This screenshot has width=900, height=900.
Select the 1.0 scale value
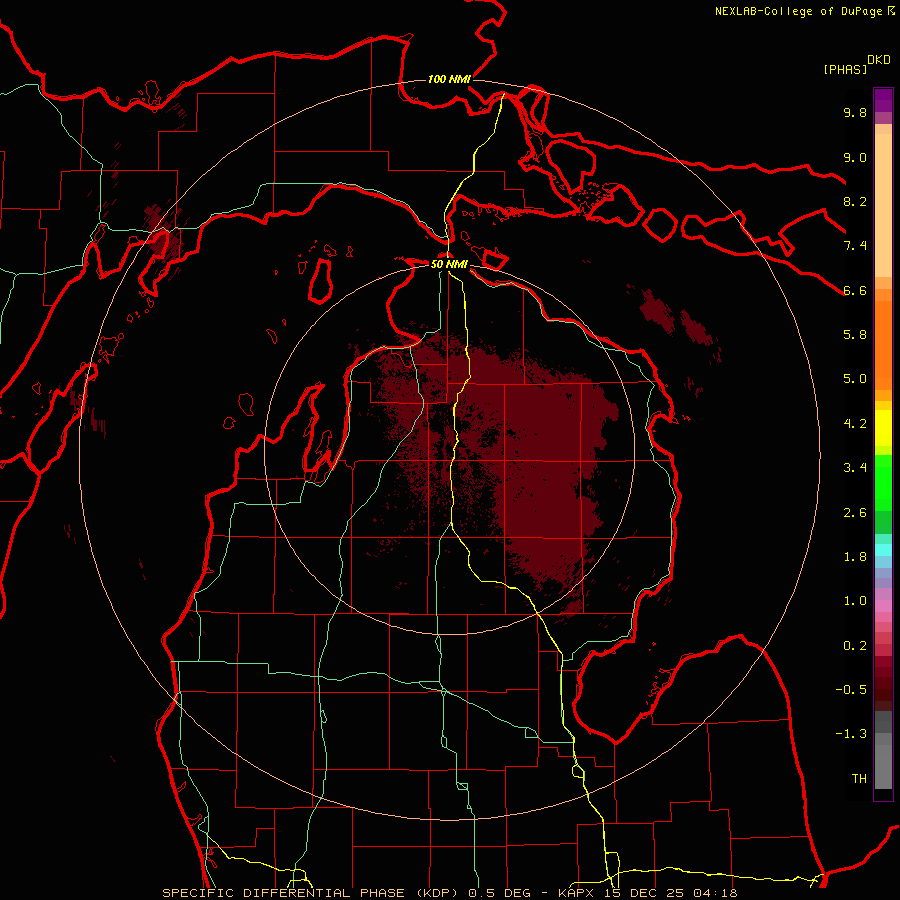click(x=855, y=601)
